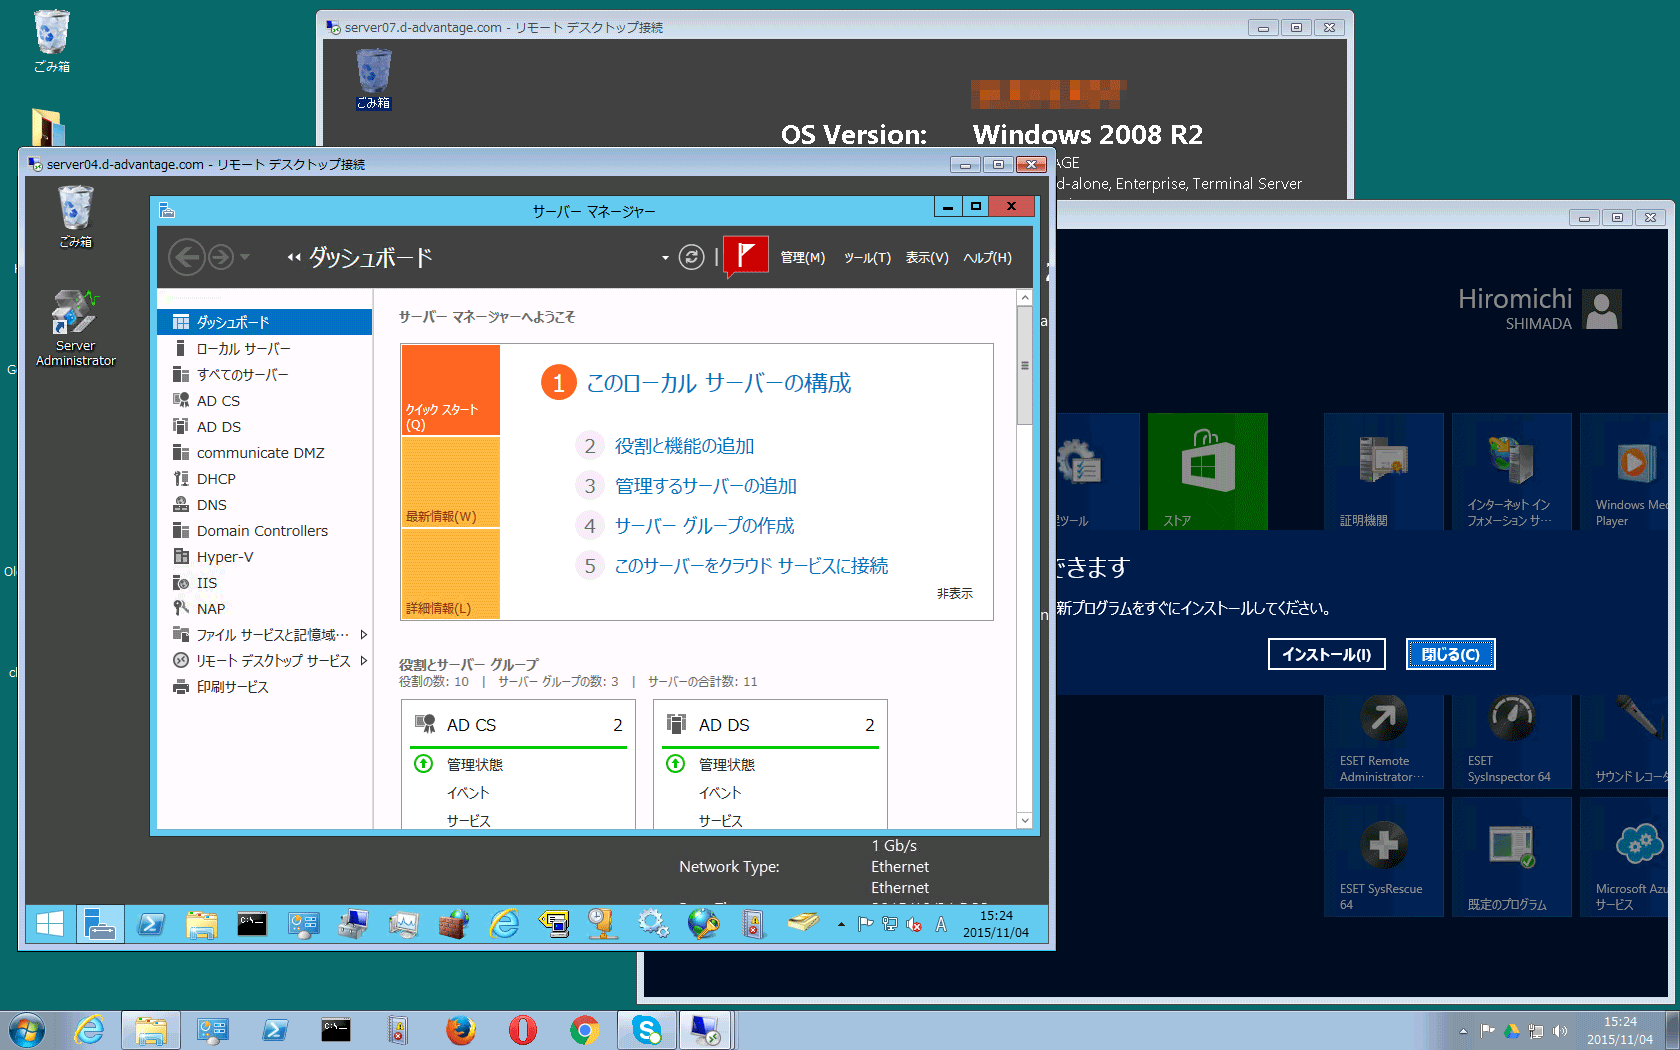Image resolution: width=1680 pixels, height=1050 pixels.
Task: Click the forward arrow in Server Manager
Action: (221, 257)
